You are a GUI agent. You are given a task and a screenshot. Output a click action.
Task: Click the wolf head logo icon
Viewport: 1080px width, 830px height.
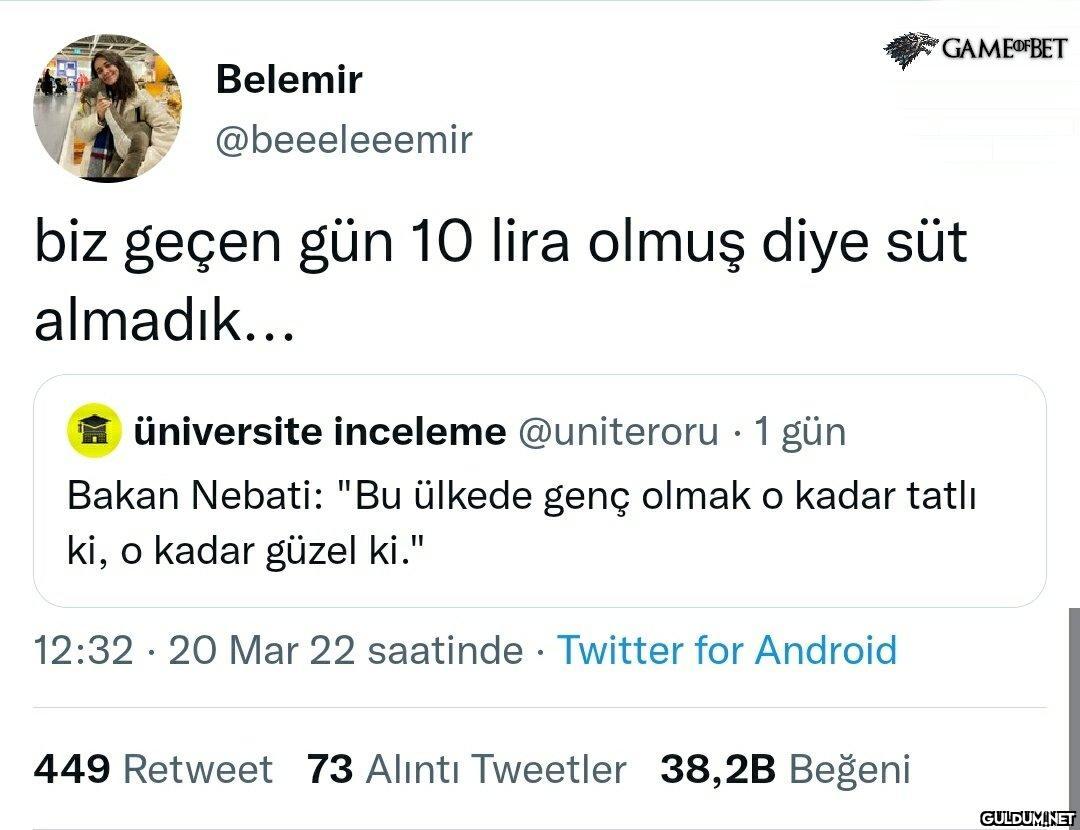coord(910,50)
